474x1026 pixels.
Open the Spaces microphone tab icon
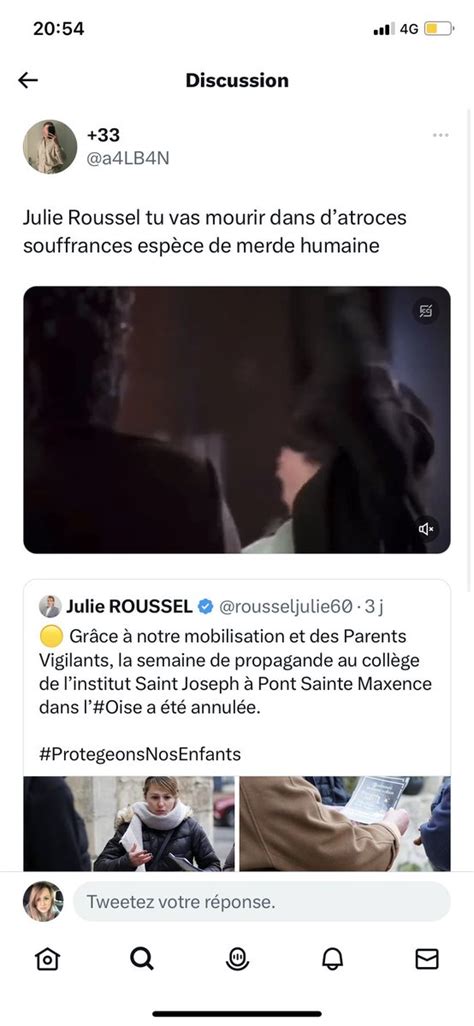click(237, 959)
